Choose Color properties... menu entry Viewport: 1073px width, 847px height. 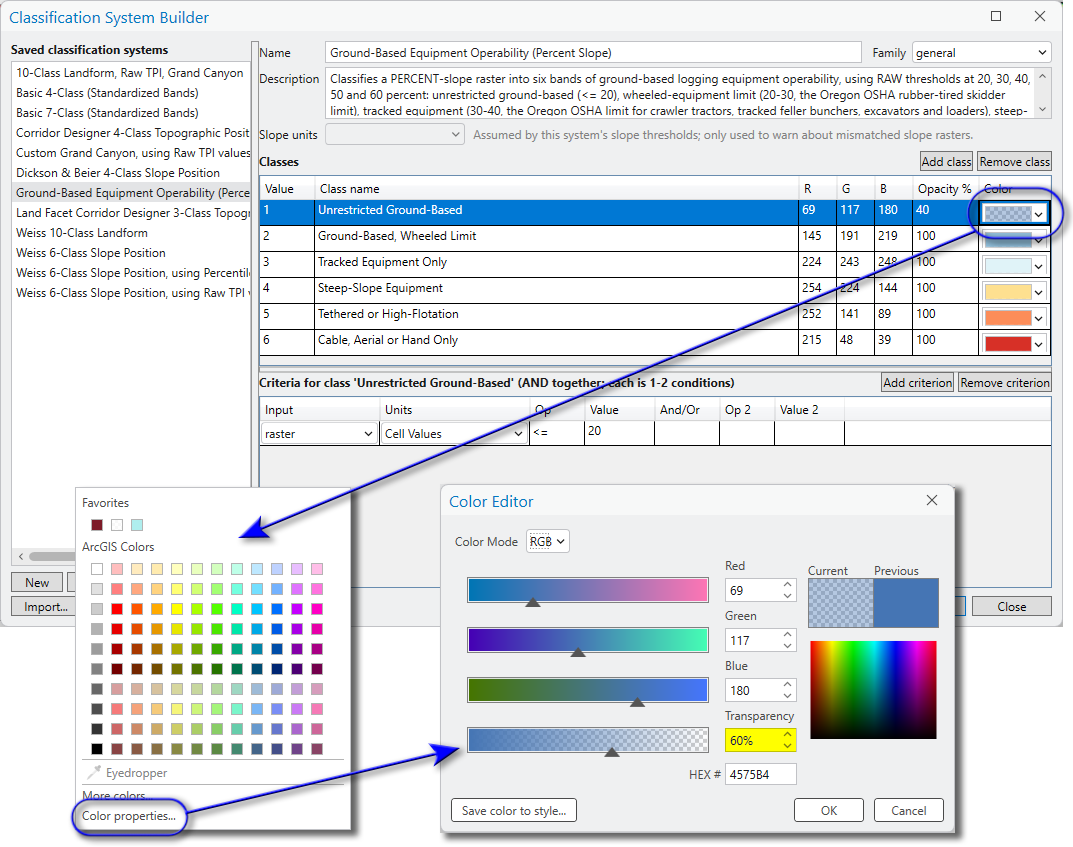[129, 816]
